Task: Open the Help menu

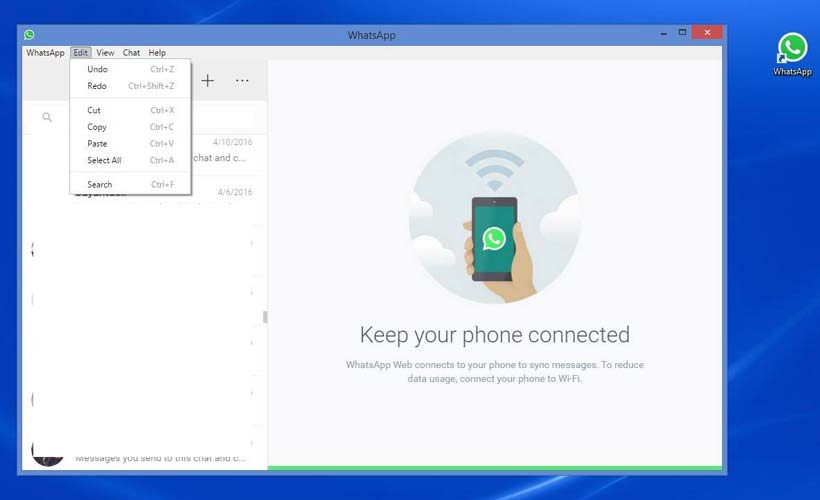Action: point(157,53)
